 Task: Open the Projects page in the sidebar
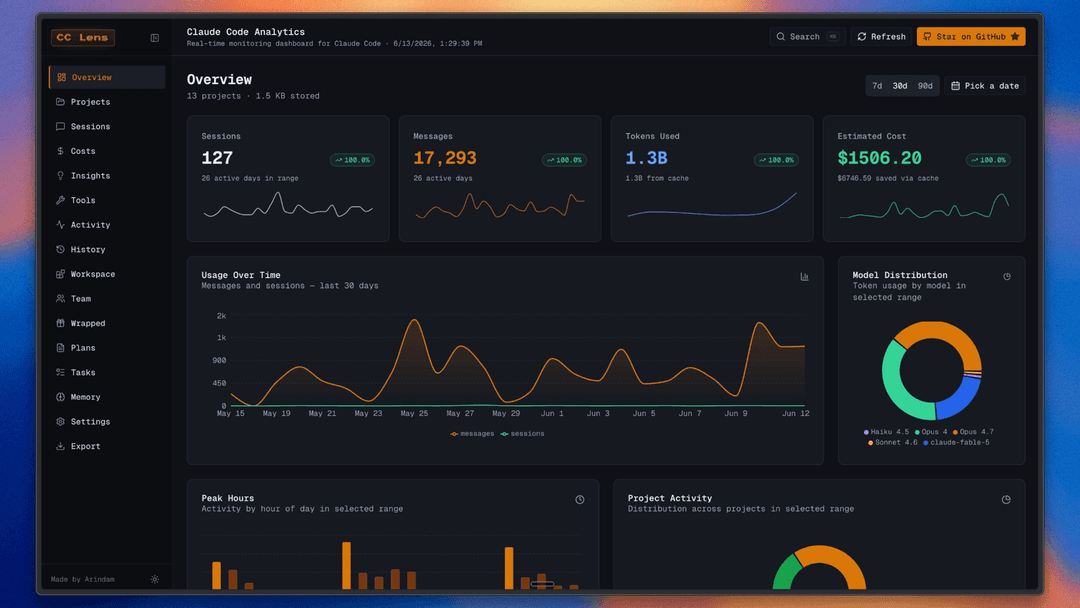(x=107, y=102)
